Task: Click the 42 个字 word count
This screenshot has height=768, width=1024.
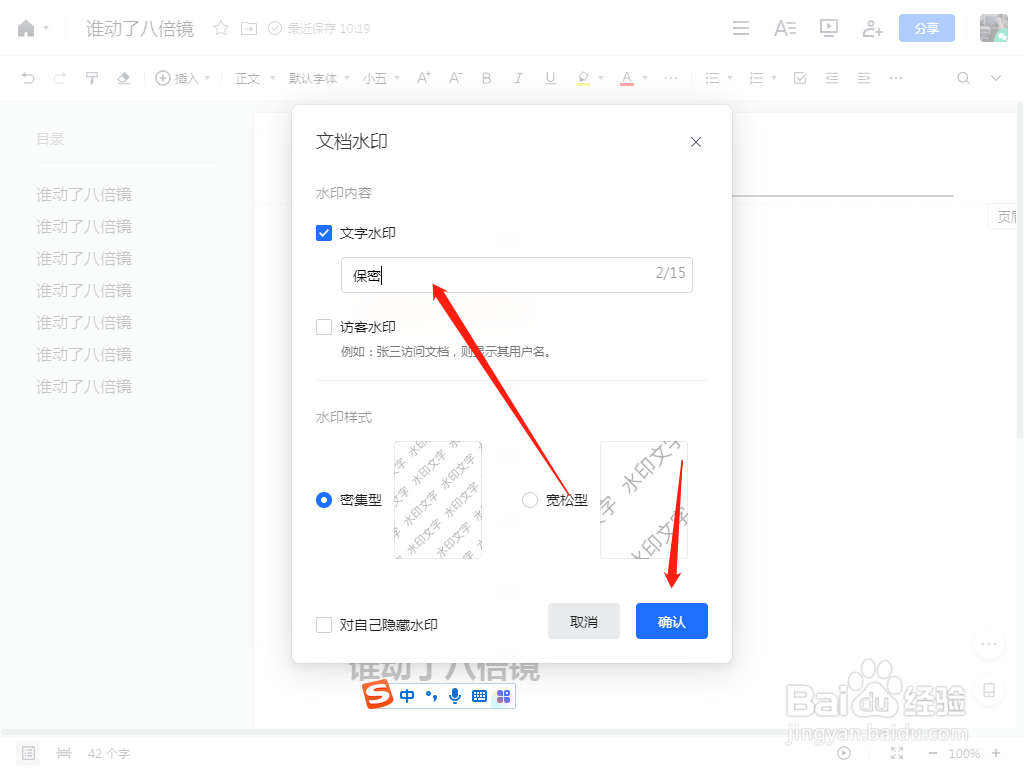Action: coord(109,754)
